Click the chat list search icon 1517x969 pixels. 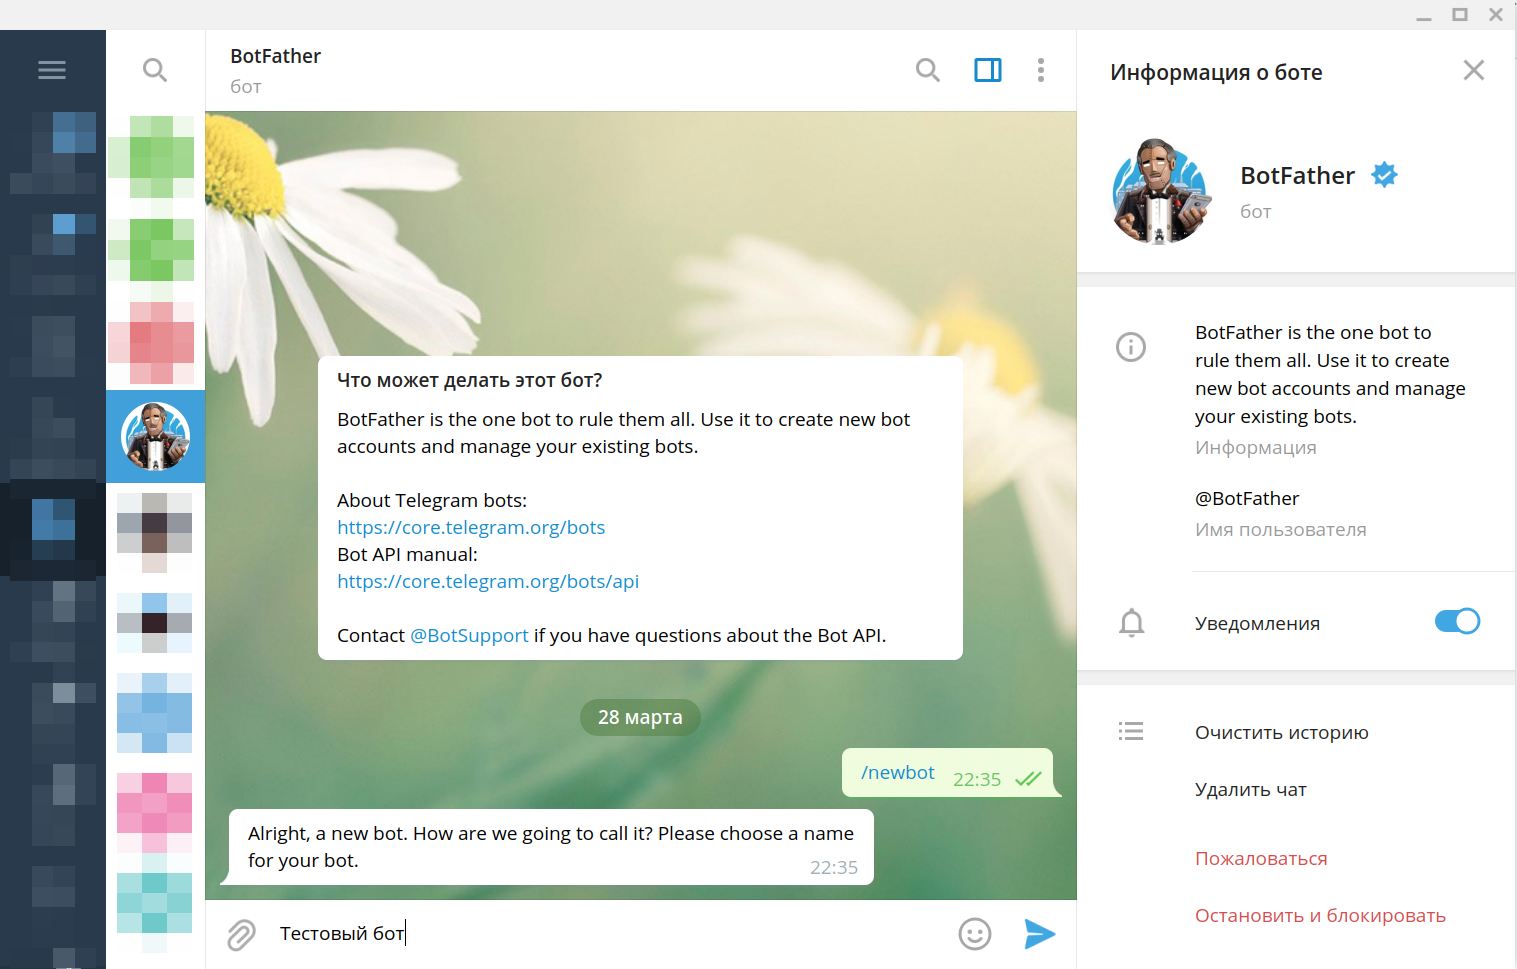tap(155, 70)
